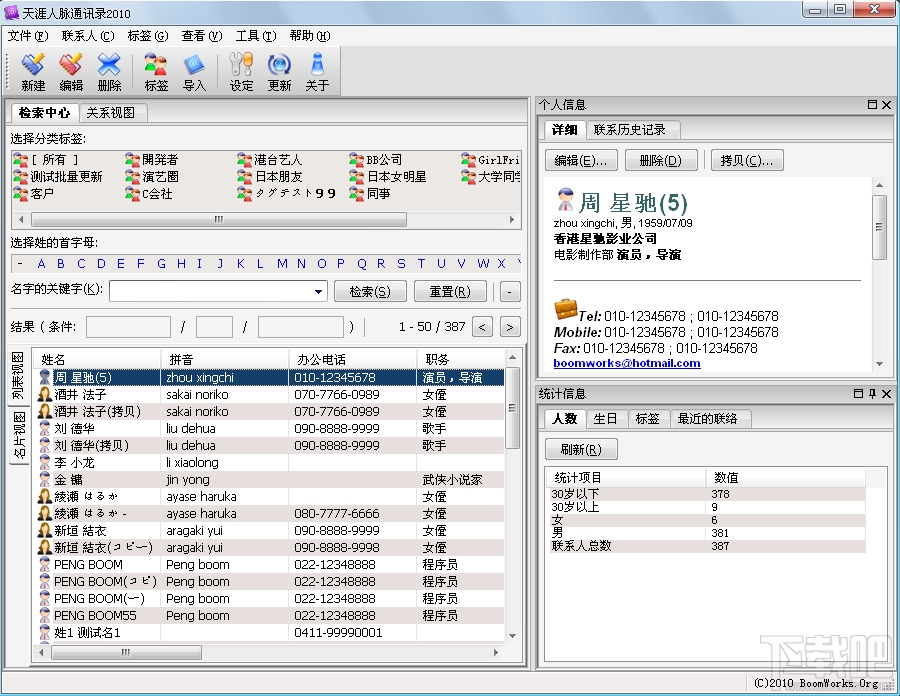Open the name keyword dropdown arrow
Screen dimensions: 900x696
(318, 291)
